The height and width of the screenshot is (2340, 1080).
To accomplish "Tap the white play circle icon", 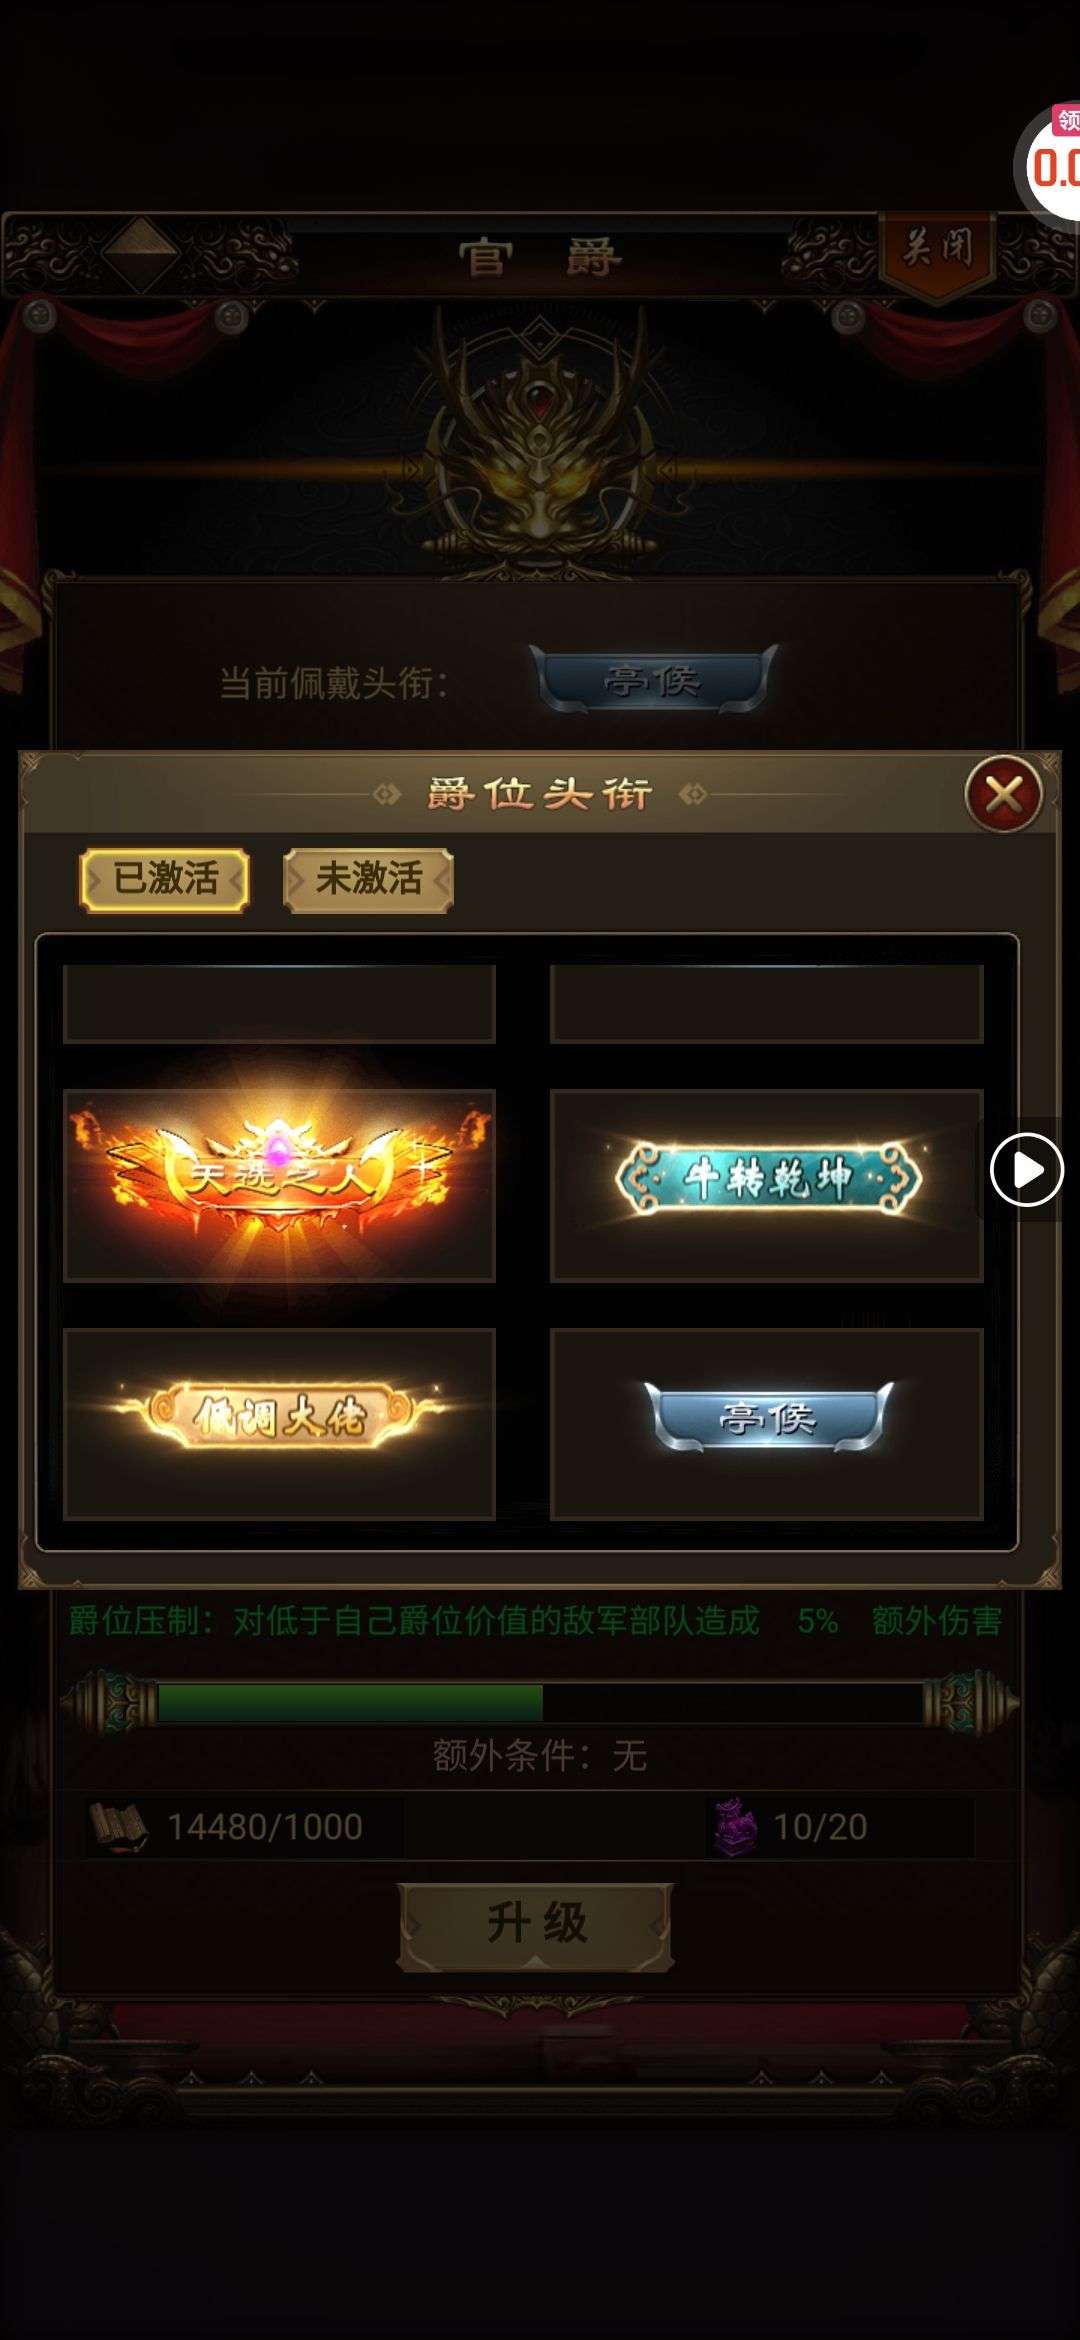I will 1027,1169.
